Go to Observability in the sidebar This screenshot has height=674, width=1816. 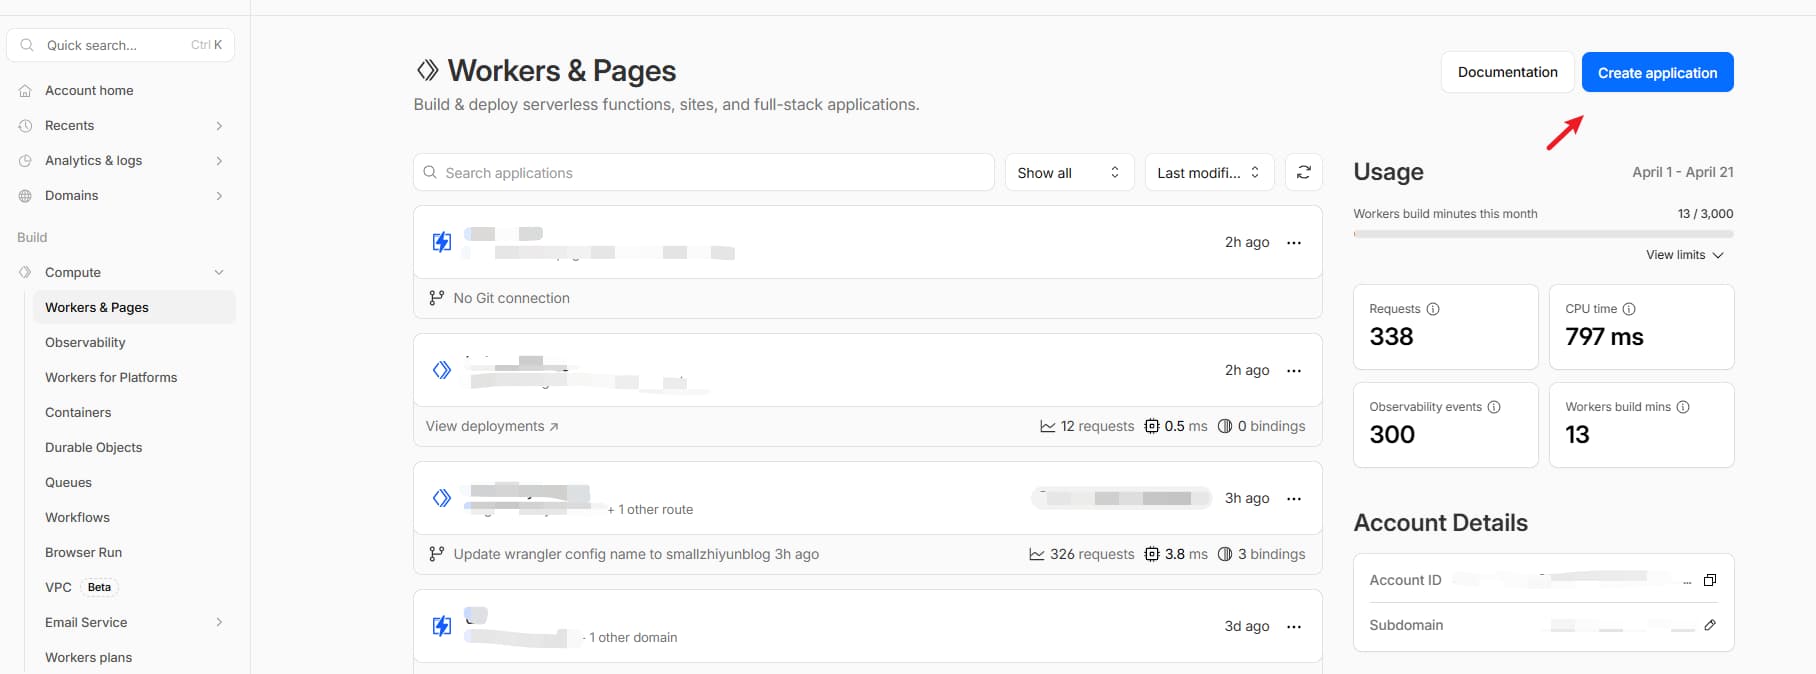[85, 342]
